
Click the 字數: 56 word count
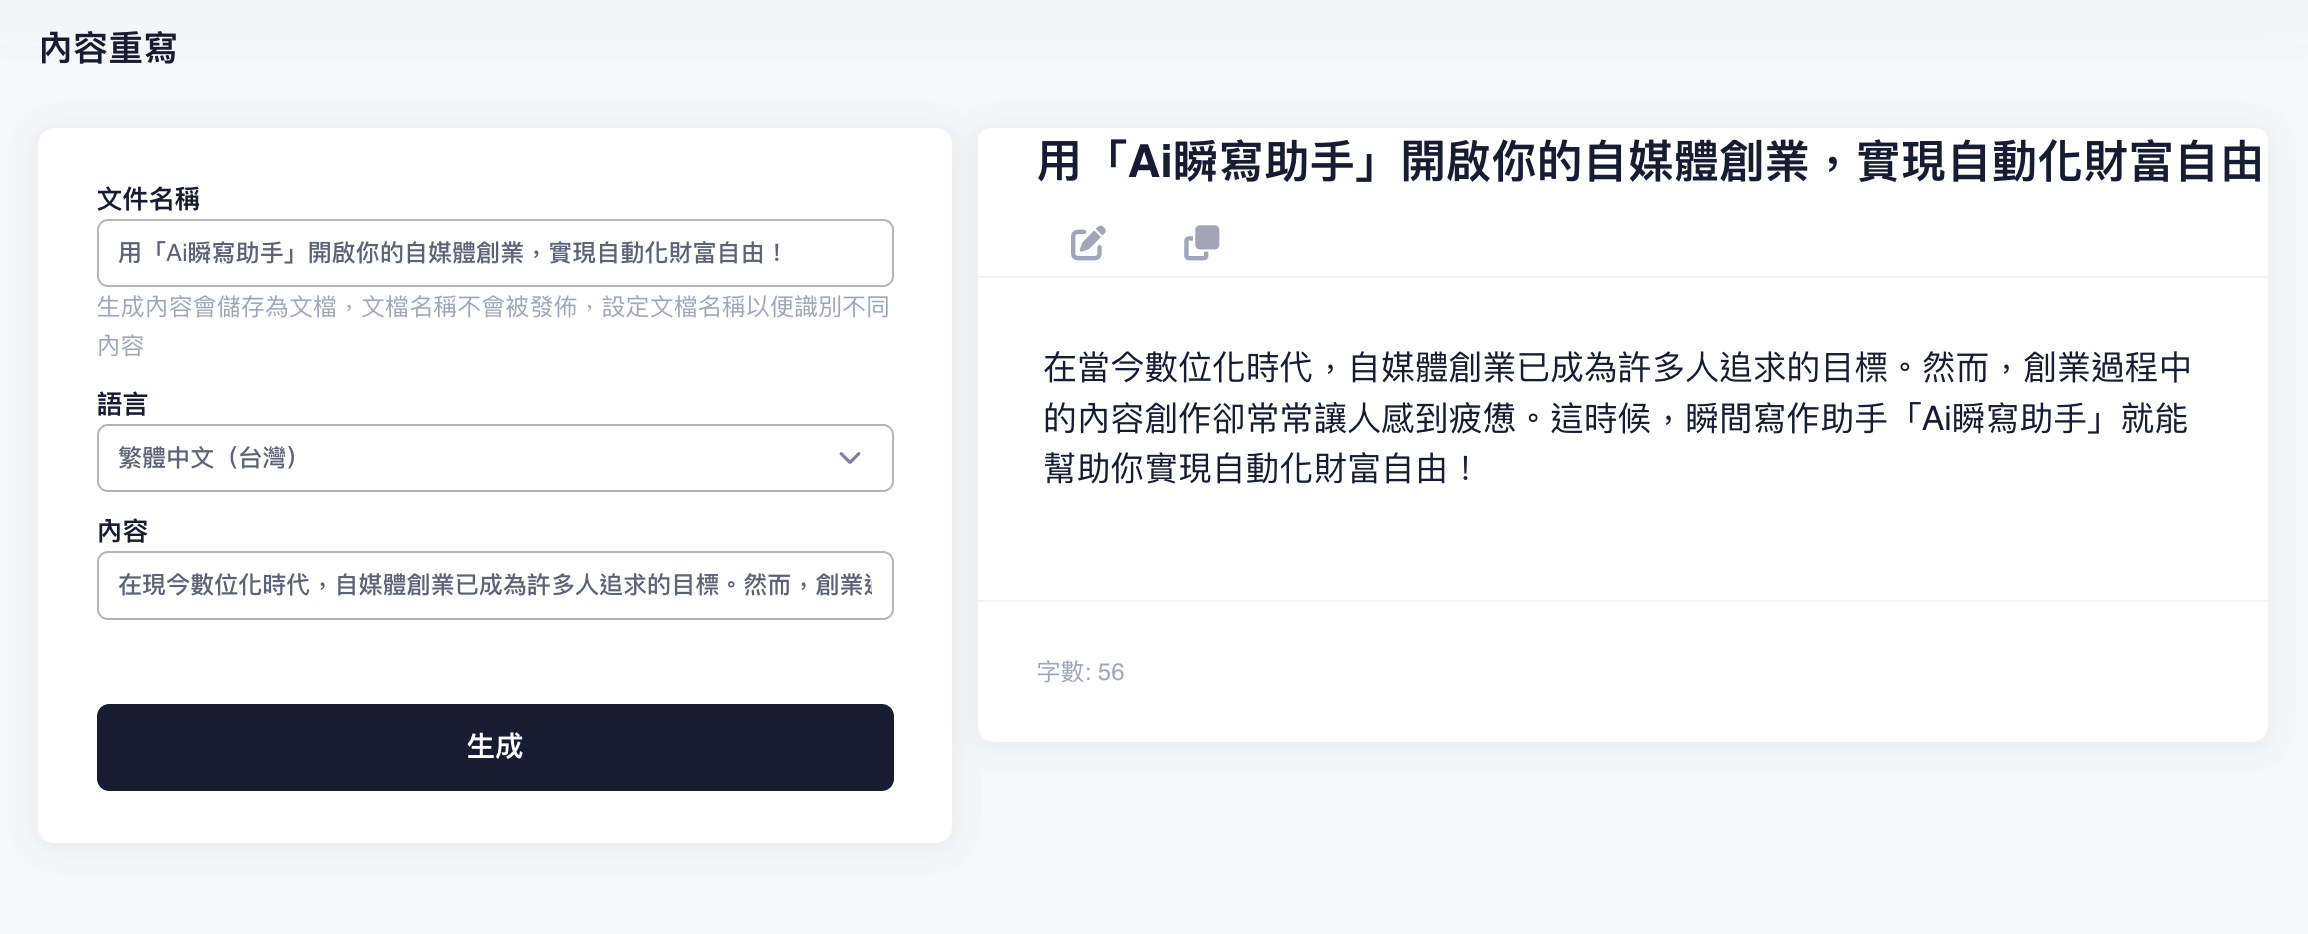tap(1080, 672)
